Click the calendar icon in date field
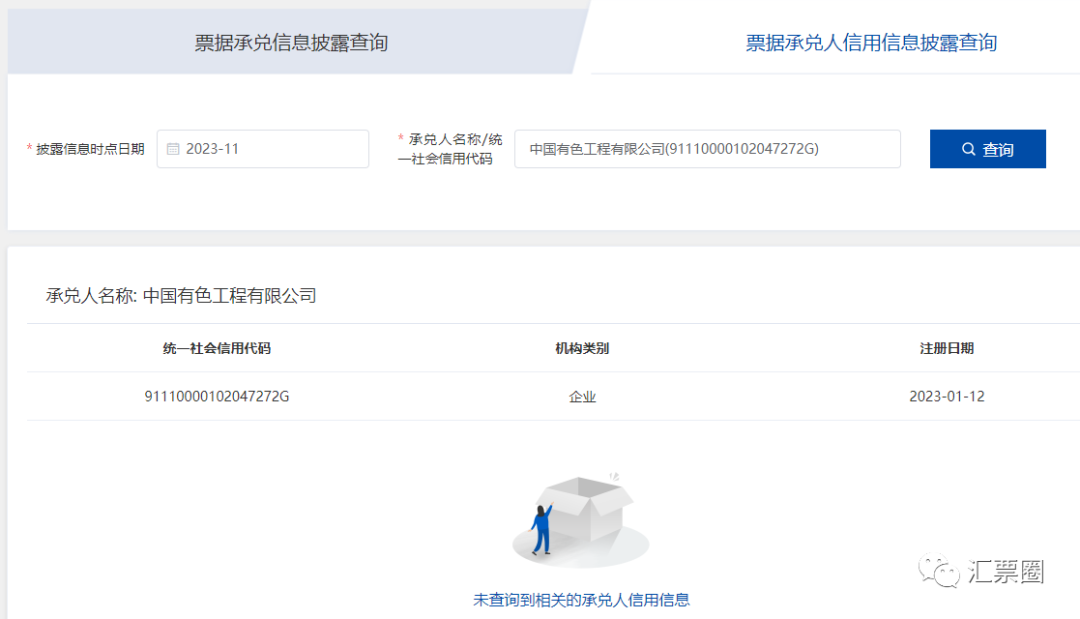This screenshot has width=1080, height=619. pyautogui.click(x=173, y=149)
